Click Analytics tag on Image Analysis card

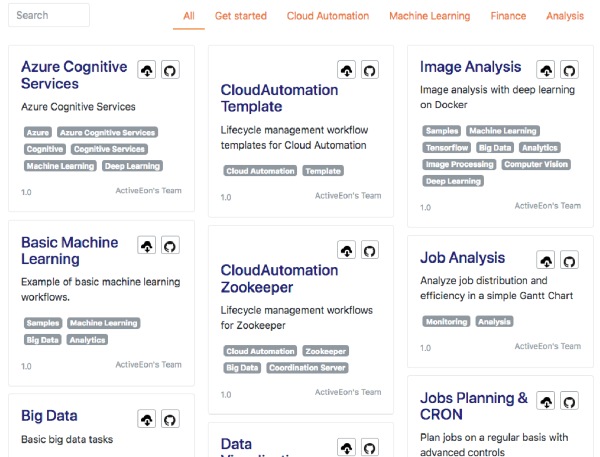[x=540, y=148]
